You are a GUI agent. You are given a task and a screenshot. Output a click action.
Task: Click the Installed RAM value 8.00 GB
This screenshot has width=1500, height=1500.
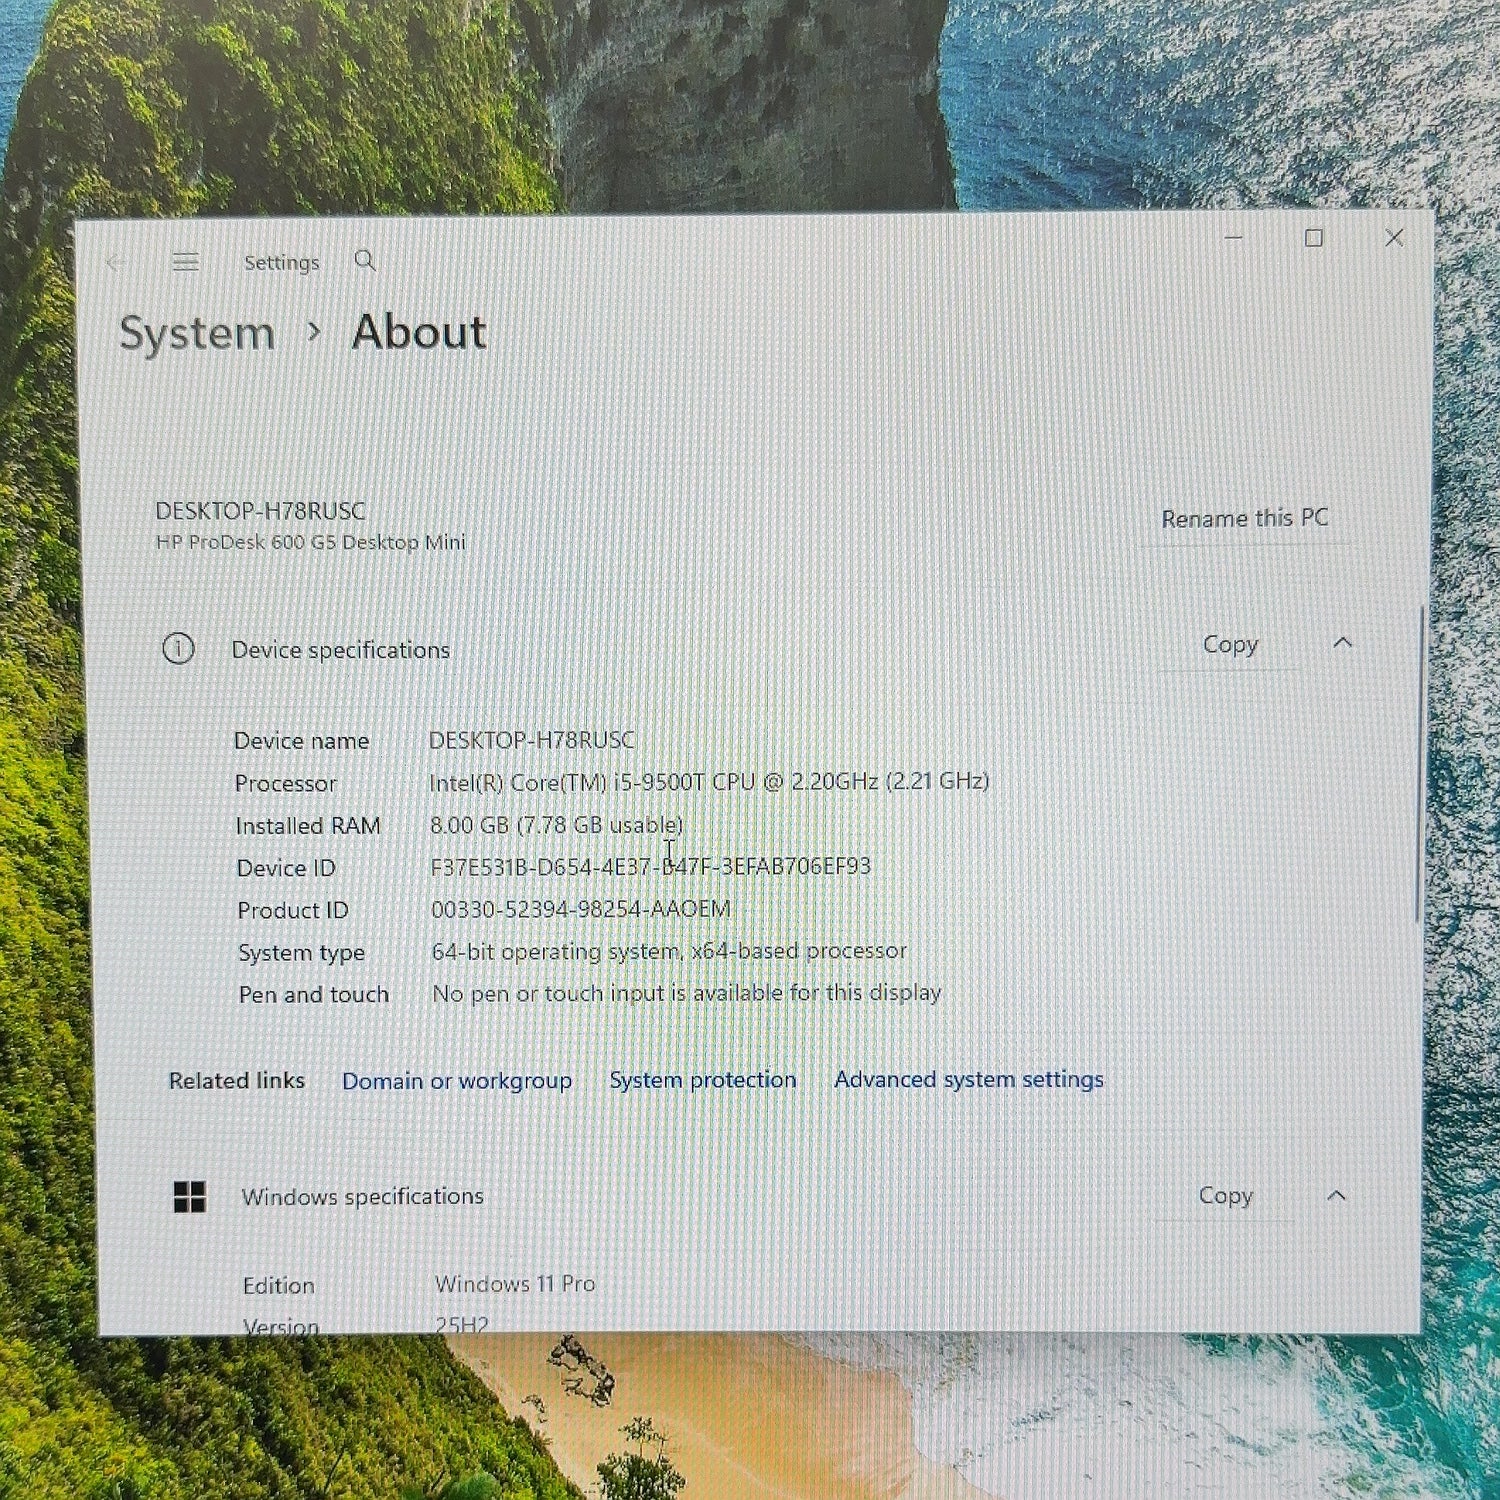[x=469, y=825]
